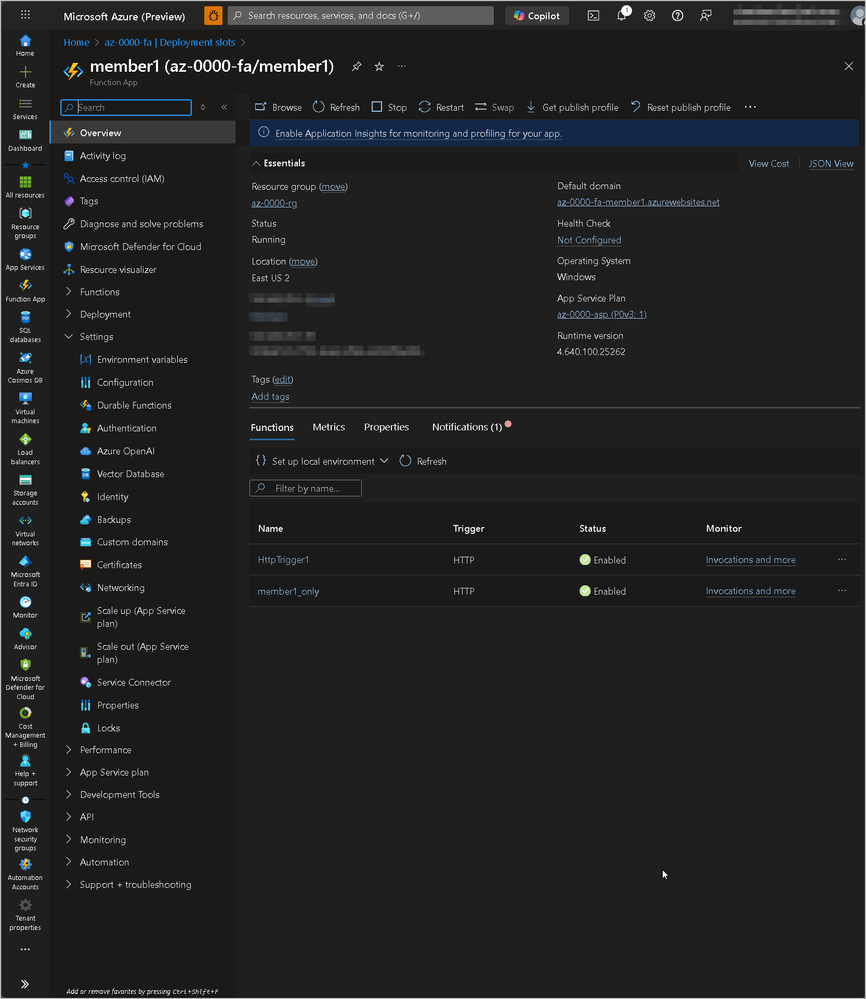866x999 pixels.
Task: Open All resources in favorites bar
Action: click(25, 187)
